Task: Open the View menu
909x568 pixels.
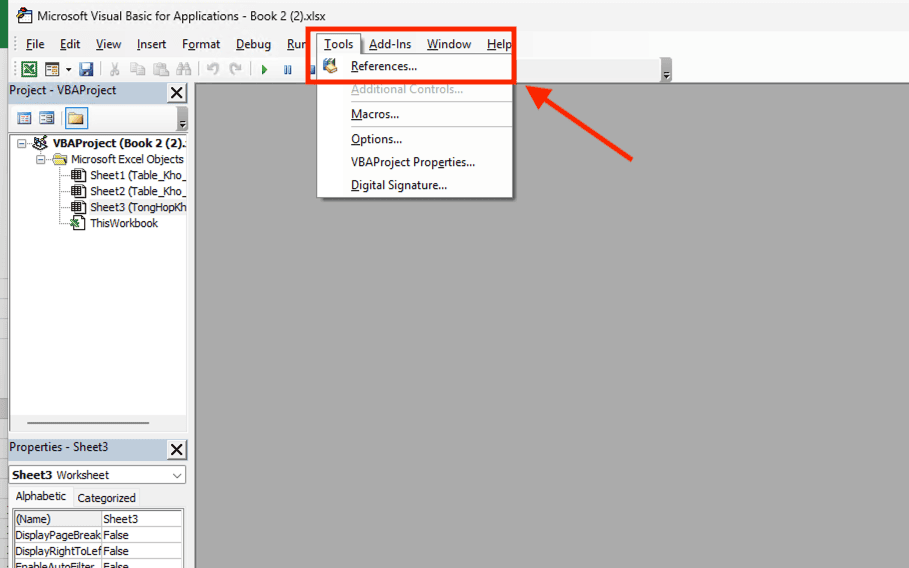Action: (108, 44)
